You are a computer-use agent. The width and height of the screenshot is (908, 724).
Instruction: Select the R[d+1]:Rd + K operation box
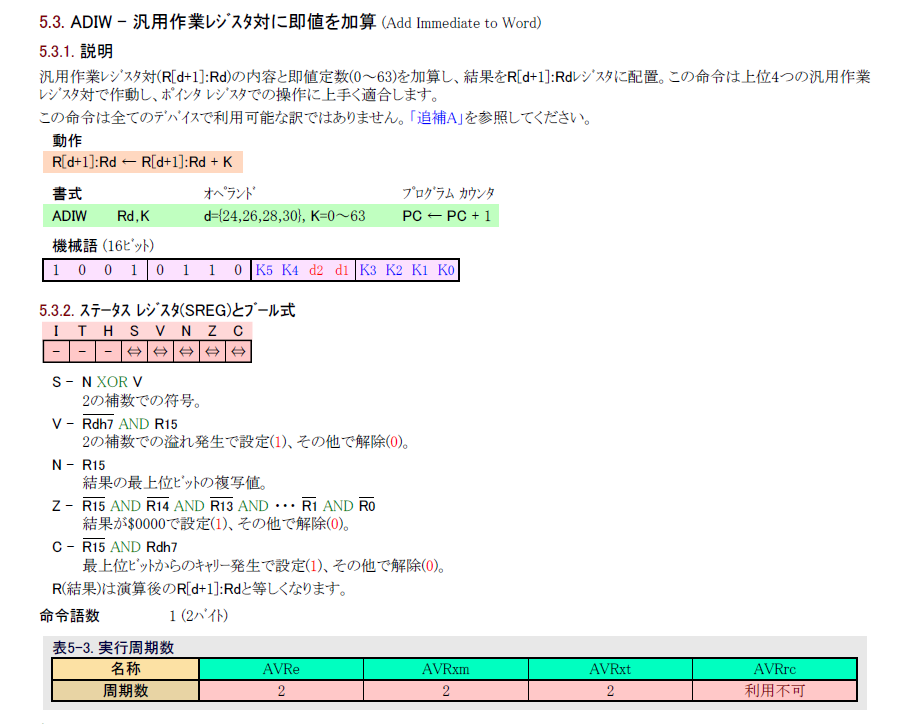point(142,162)
